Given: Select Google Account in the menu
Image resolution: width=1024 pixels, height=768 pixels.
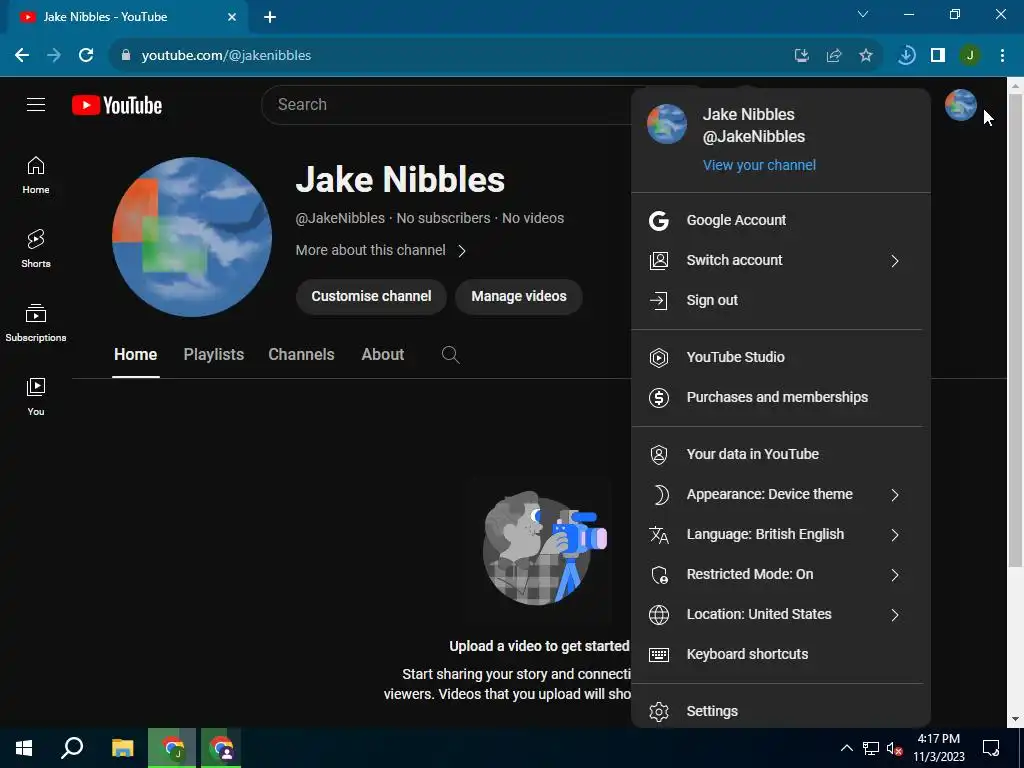Looking at the screenshot, I should (780, 220).
